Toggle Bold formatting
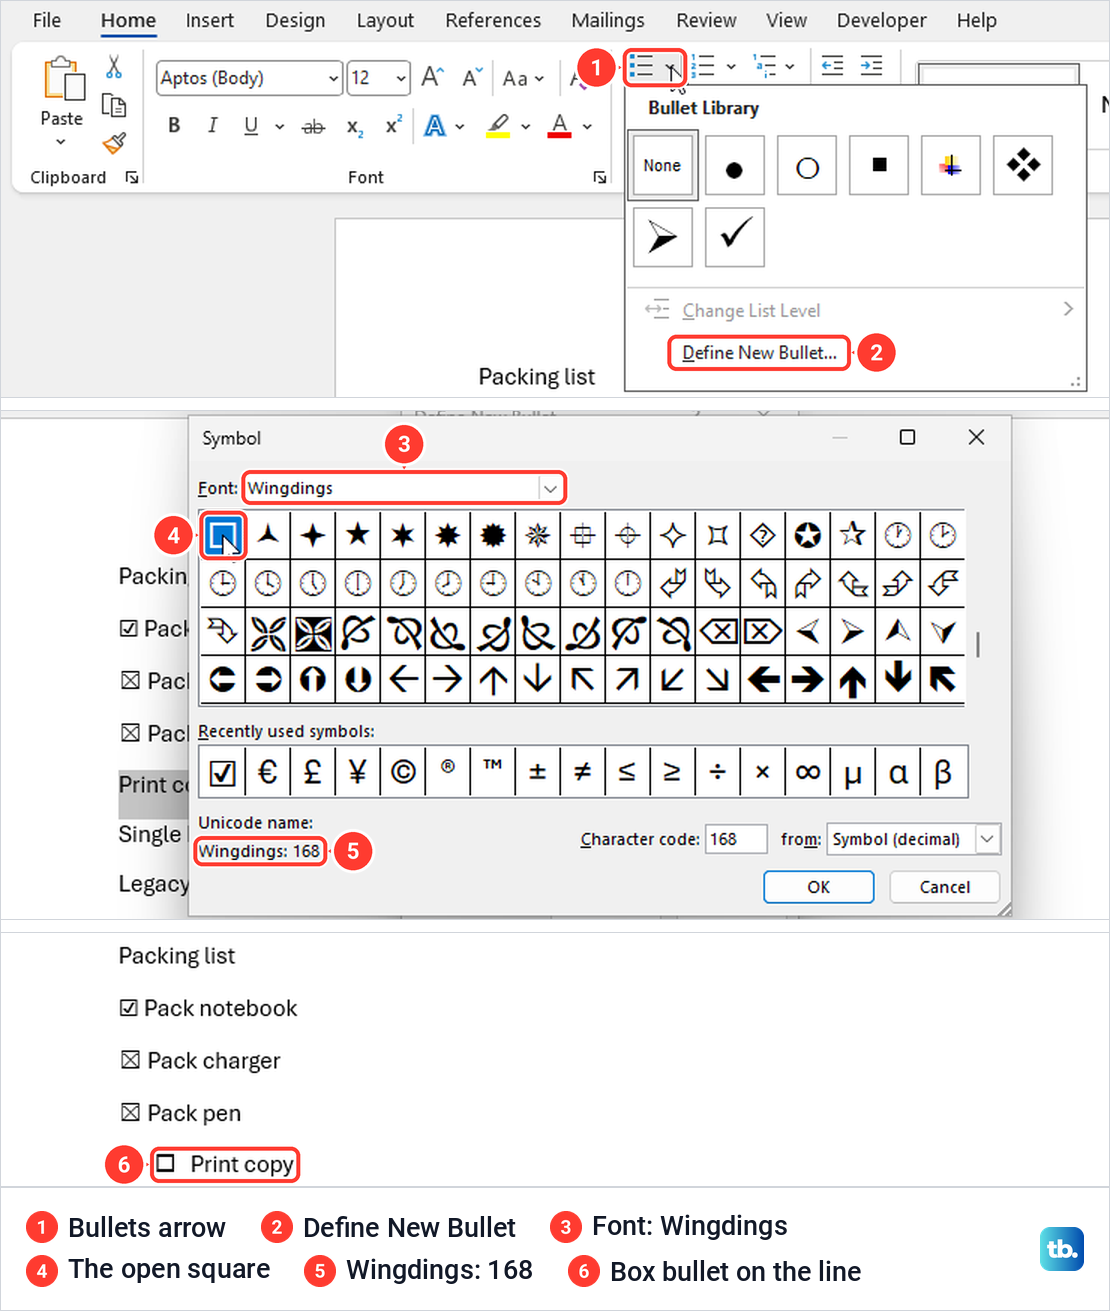The height and width of the screenshot is (1311, 1110). (174, 125)
